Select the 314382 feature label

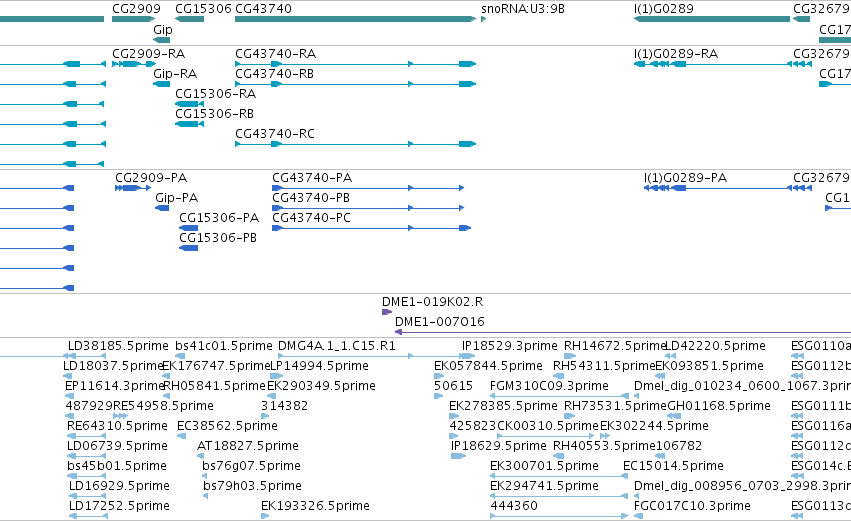click(284, 406)
